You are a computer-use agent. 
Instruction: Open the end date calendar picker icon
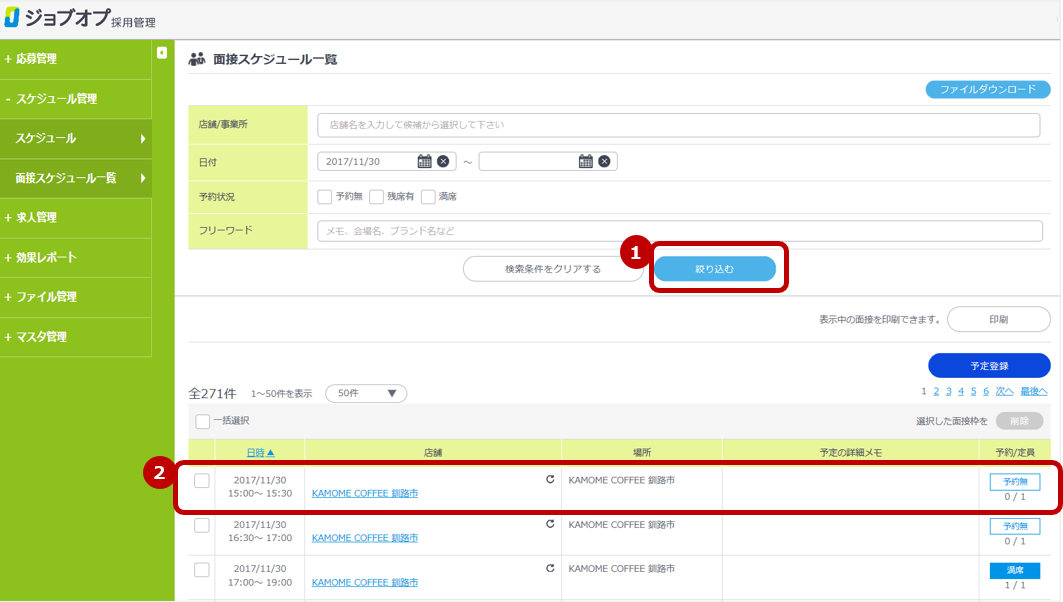[x=586, y=161]
